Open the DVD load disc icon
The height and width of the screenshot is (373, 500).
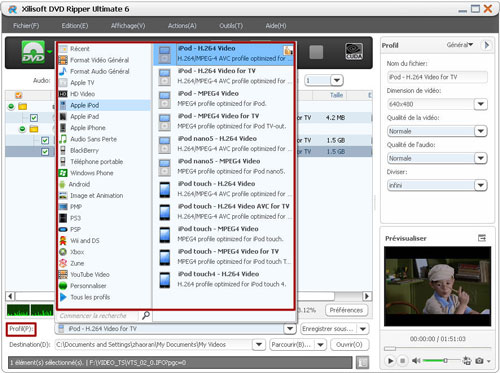33,52
